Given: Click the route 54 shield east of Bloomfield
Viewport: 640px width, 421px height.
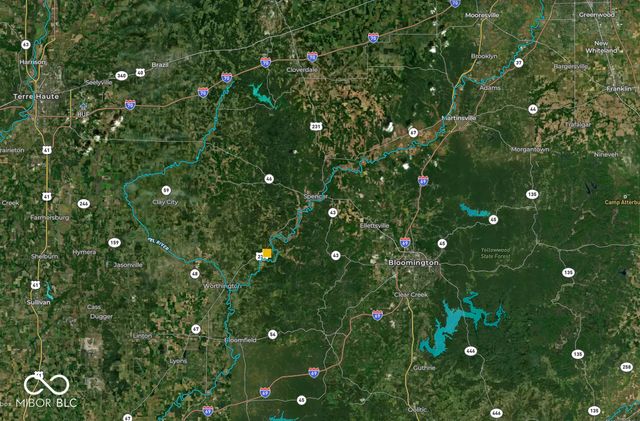Looking at the screenshot, I should tap(273, 335).
